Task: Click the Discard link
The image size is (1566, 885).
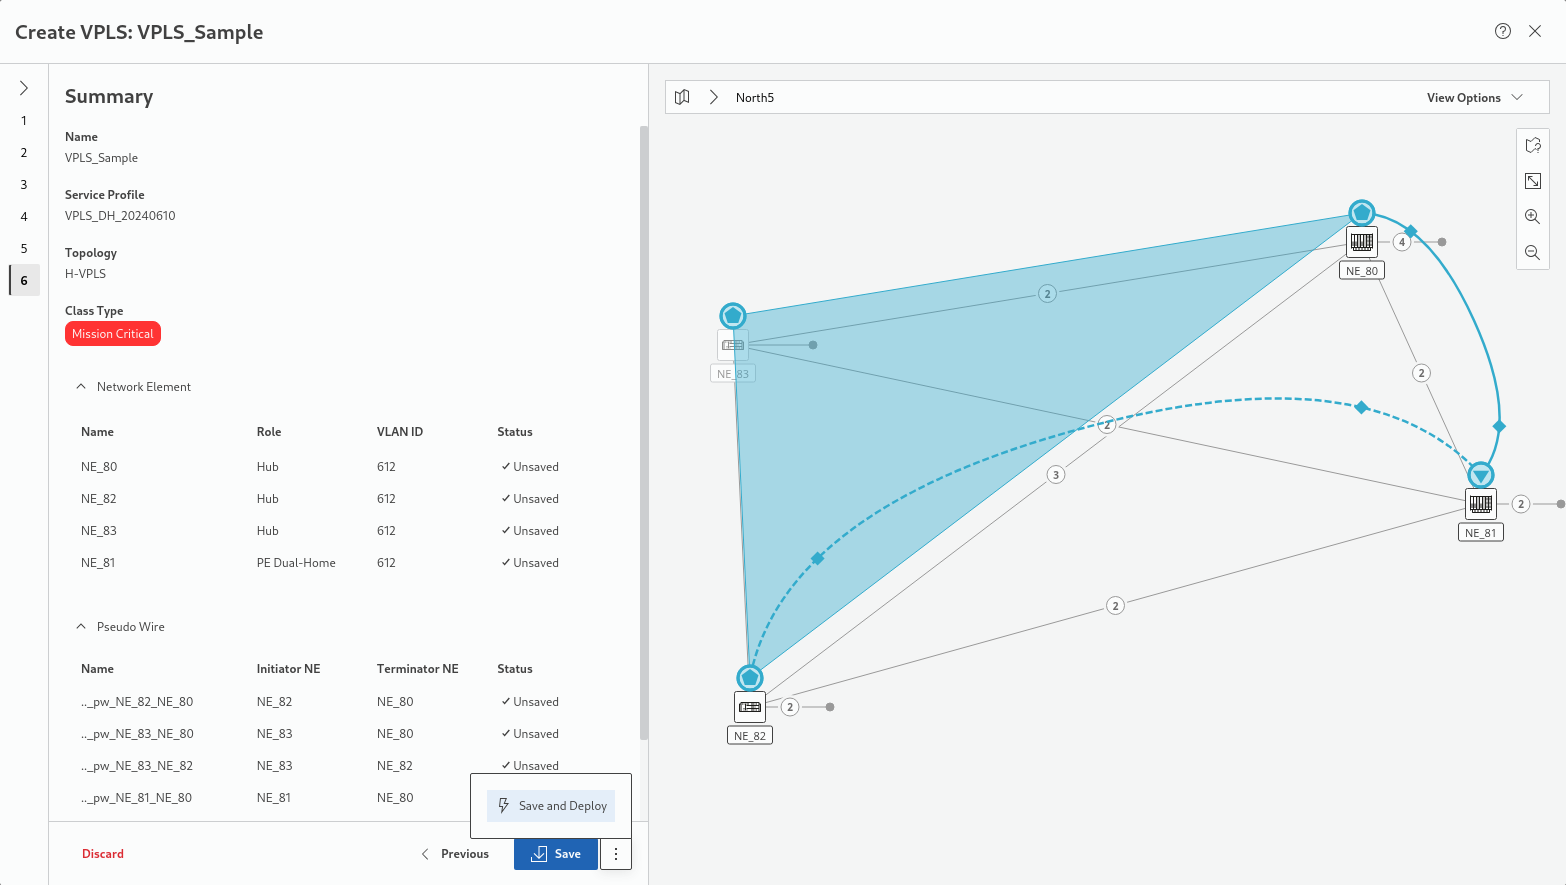Action: pos(103,854)
